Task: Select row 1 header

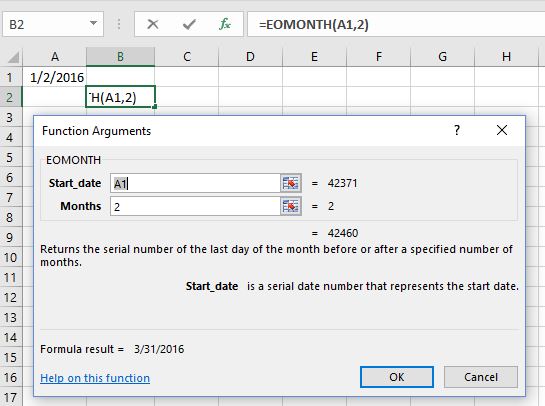Action: [10, 77]
